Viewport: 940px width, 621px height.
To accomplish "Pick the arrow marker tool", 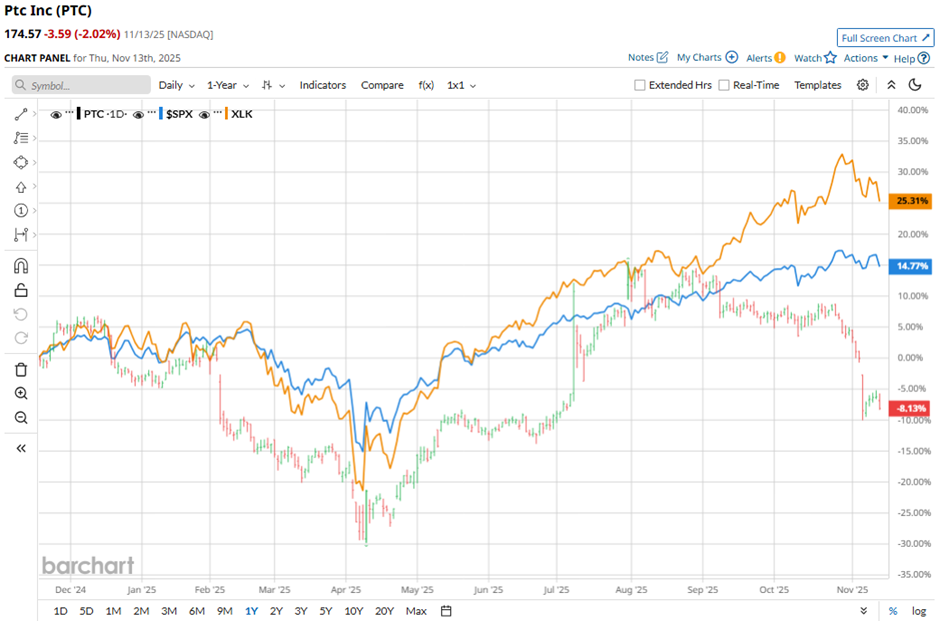I will pos(21,187).
